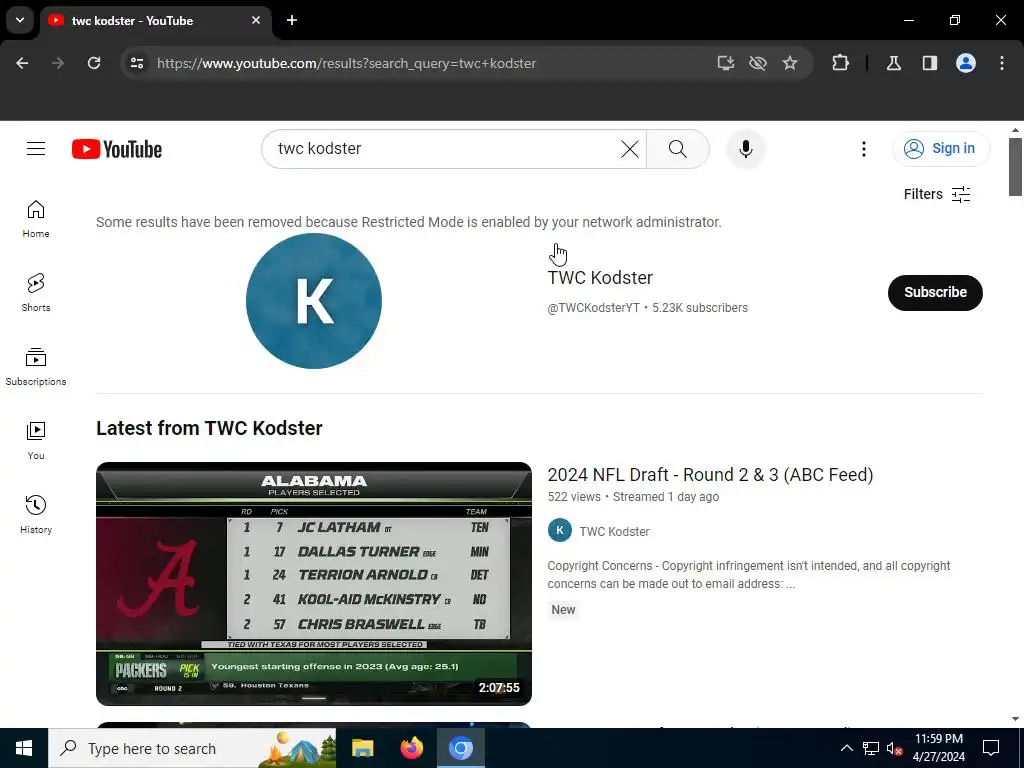1024x768 pixels.
Task: Clear the search box with X
Action: (630, 149)
